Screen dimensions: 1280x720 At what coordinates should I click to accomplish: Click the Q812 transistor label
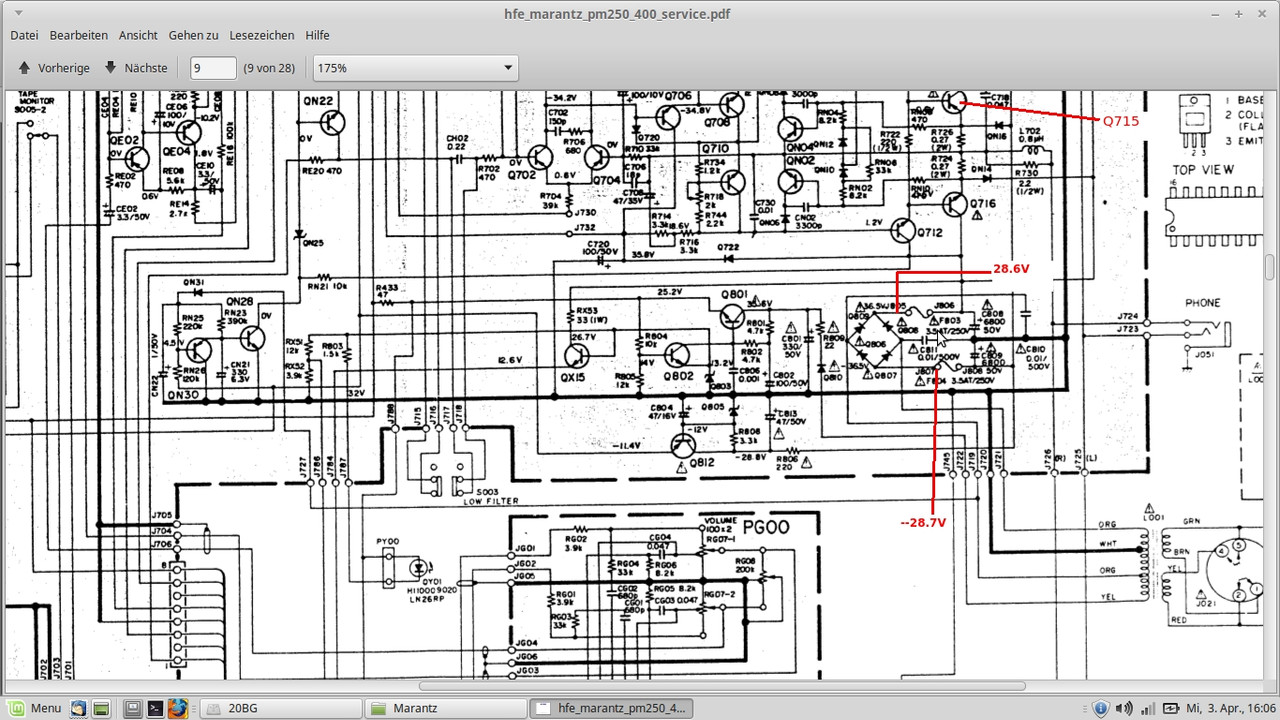702,464
